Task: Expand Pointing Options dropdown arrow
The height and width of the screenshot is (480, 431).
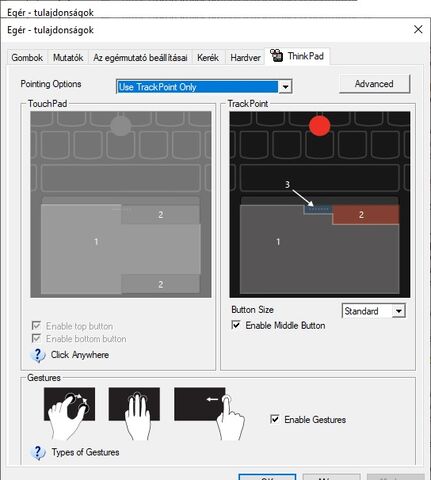Action: tap(285, 87)
